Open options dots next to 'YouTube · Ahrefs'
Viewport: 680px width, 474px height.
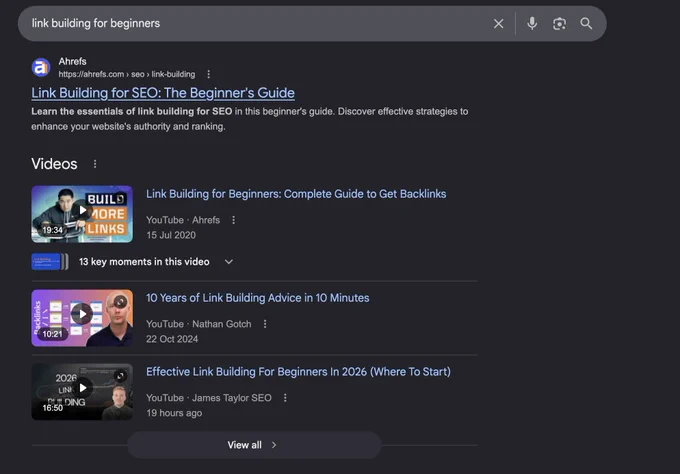[233, 220]
